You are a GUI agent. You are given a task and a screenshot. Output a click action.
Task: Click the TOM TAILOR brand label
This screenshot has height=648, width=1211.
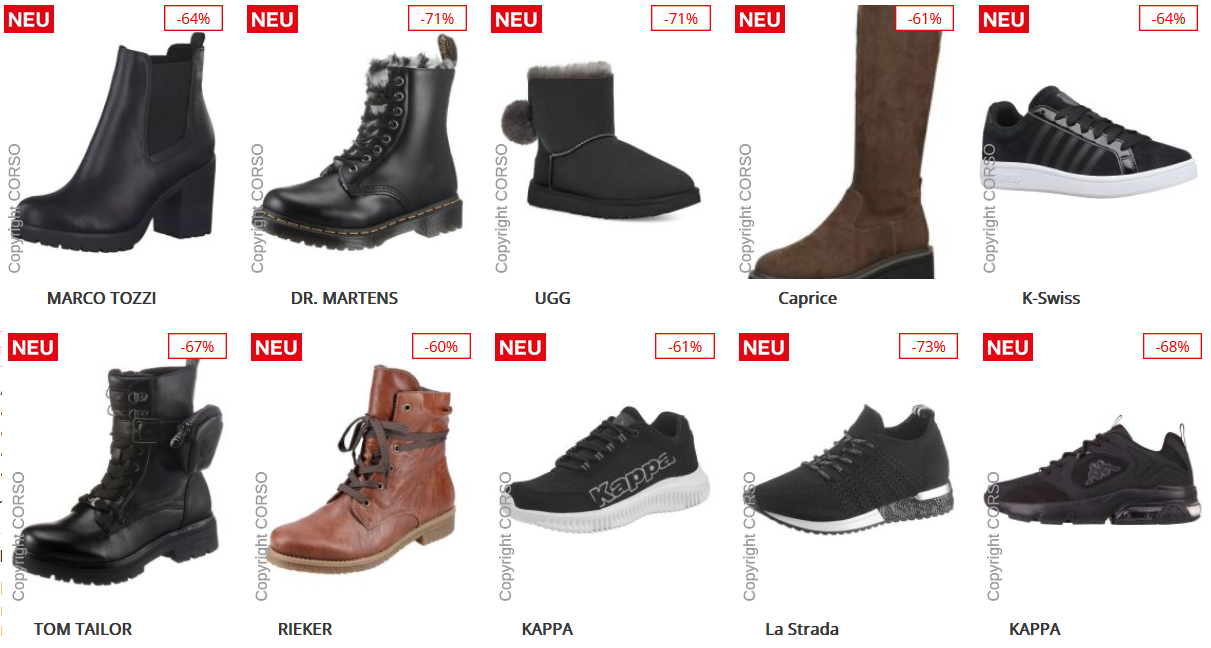tap(83, 629)
